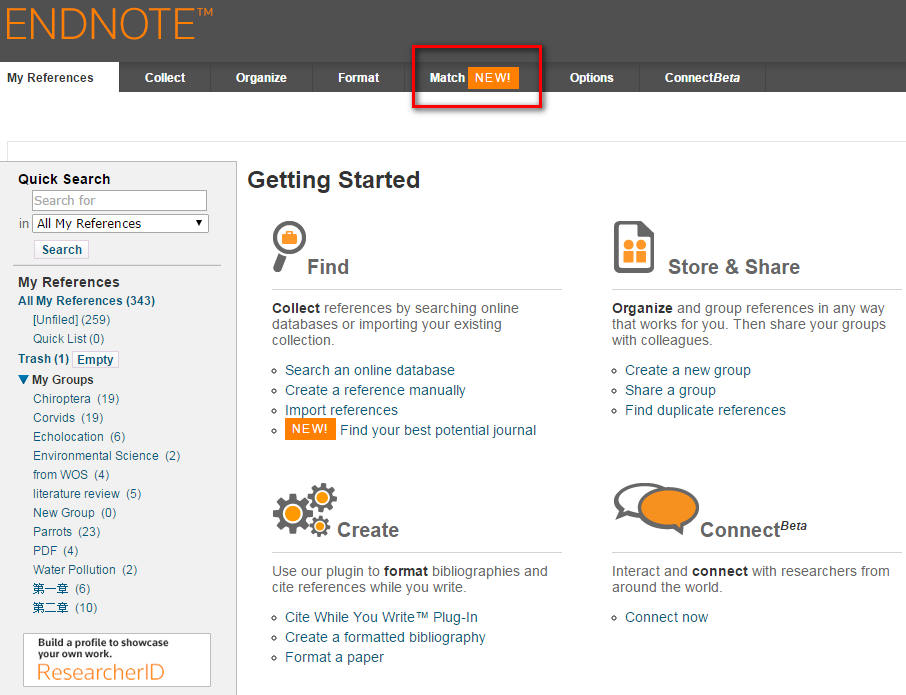
Task: Select the Echolocation group
Action: pyautogui.click(x=79, y=437)
